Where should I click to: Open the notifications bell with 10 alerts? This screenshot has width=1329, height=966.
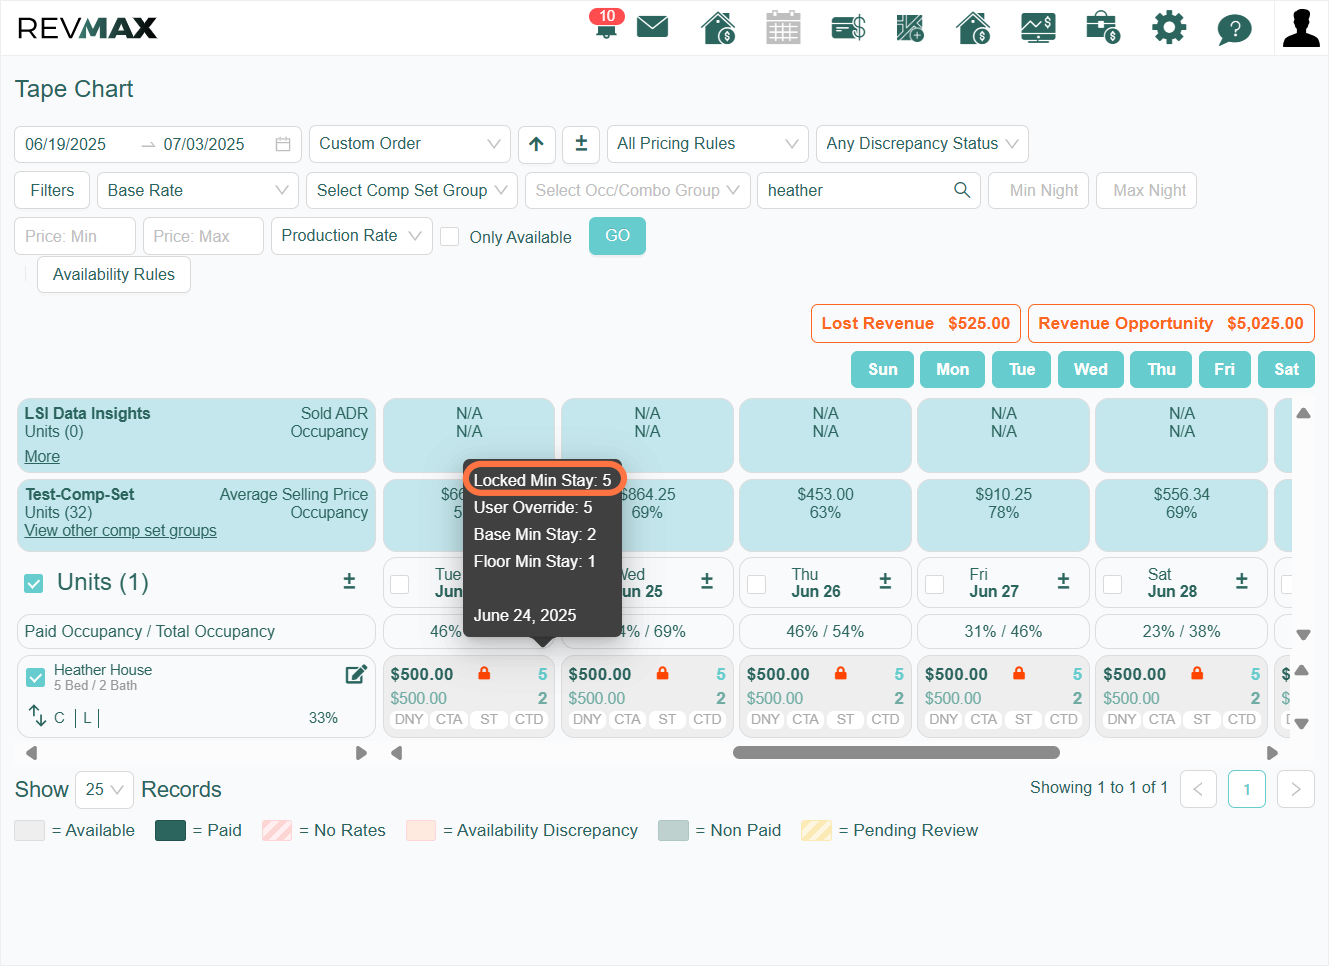[x=606, y=25]
